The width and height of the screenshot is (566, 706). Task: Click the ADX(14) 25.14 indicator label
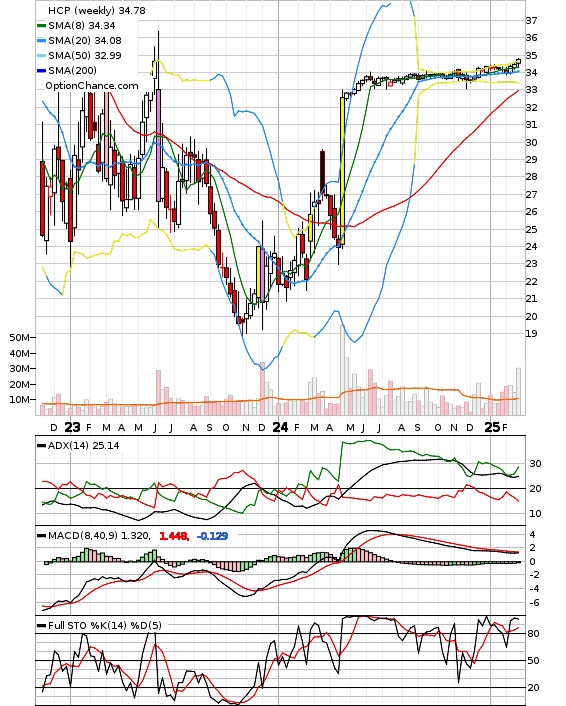coord(83,445)
